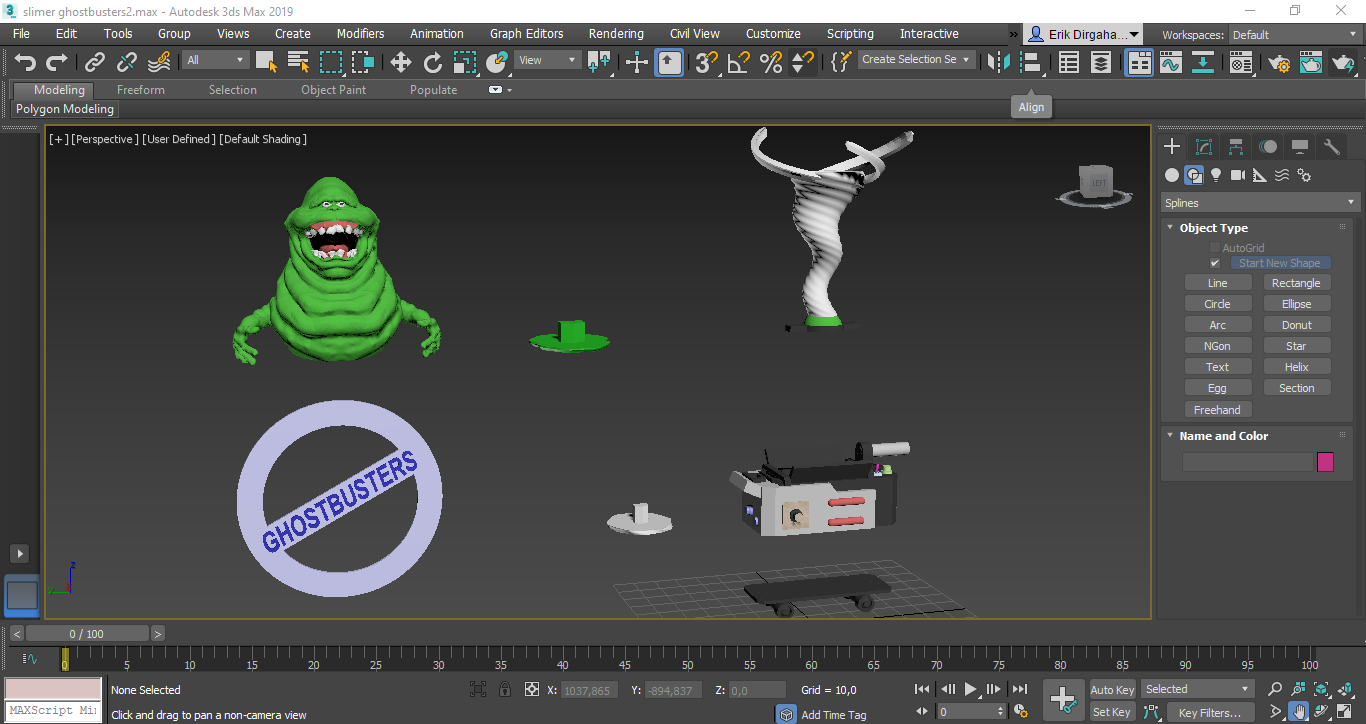Select Lights category in Create panel
The width and height of the screenshot is (1366, 724).
click(1216, 175)
